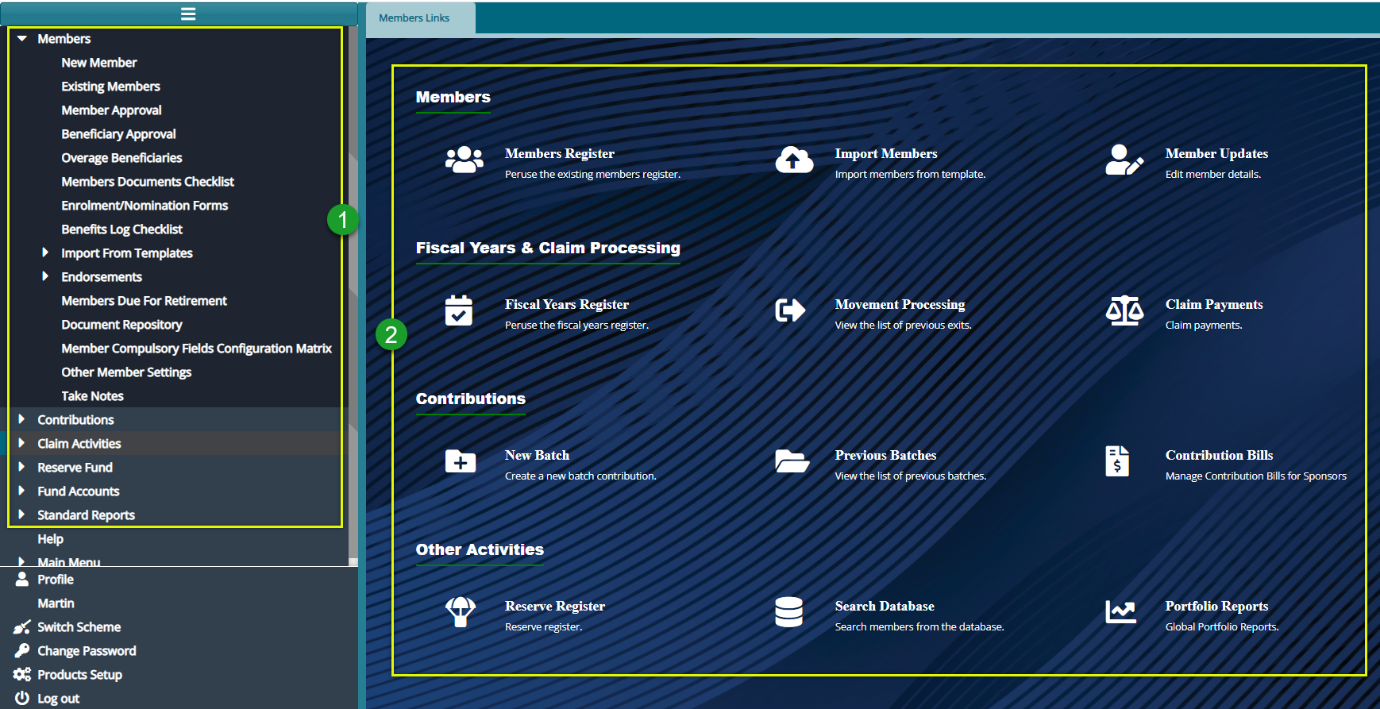
Task: Expand the Standard Reports arrow
Action: 21,515
